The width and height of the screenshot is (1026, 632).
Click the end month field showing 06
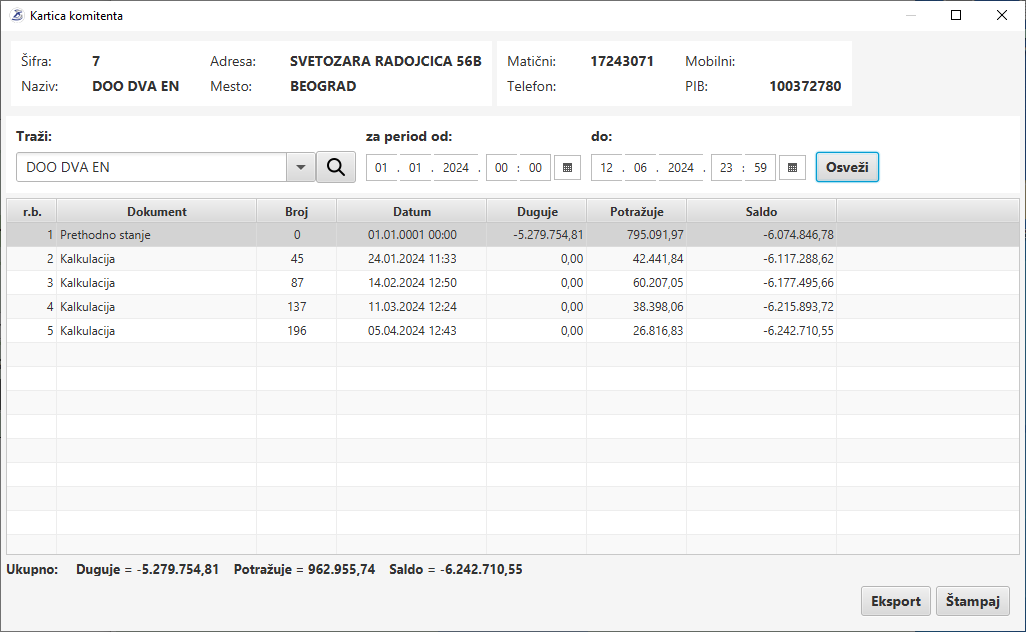[x=639, y=168]
